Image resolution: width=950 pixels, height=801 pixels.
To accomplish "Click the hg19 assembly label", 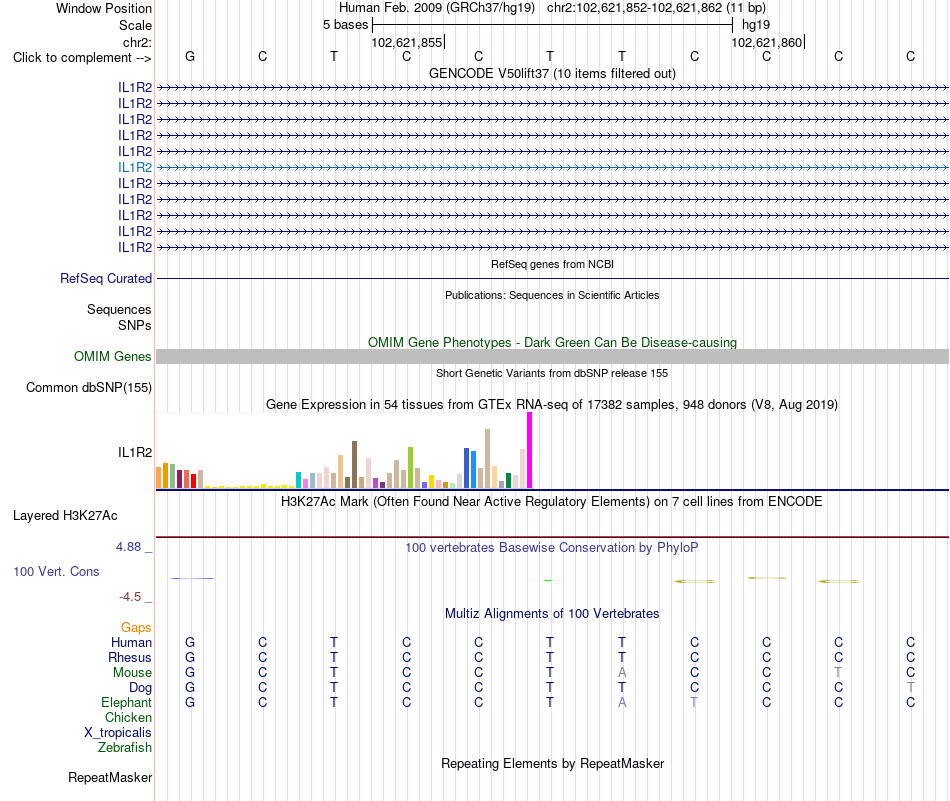I will (756, 25).
